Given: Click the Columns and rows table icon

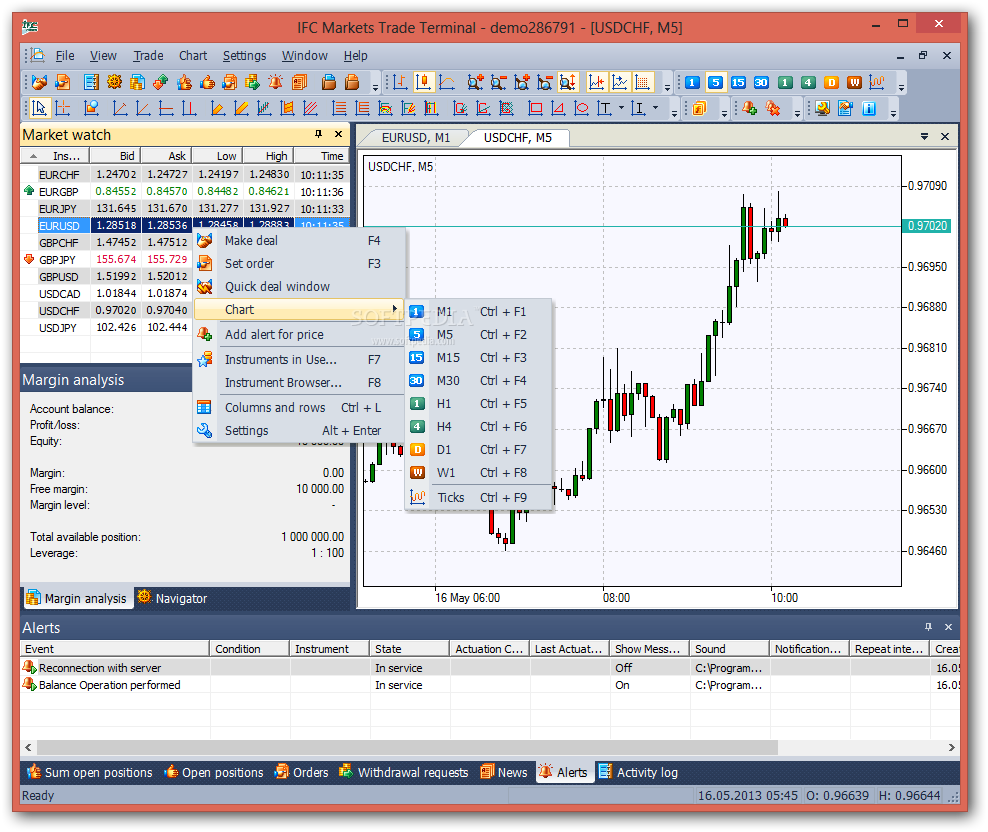Looking at the screenshot, I should pos(204,407).
